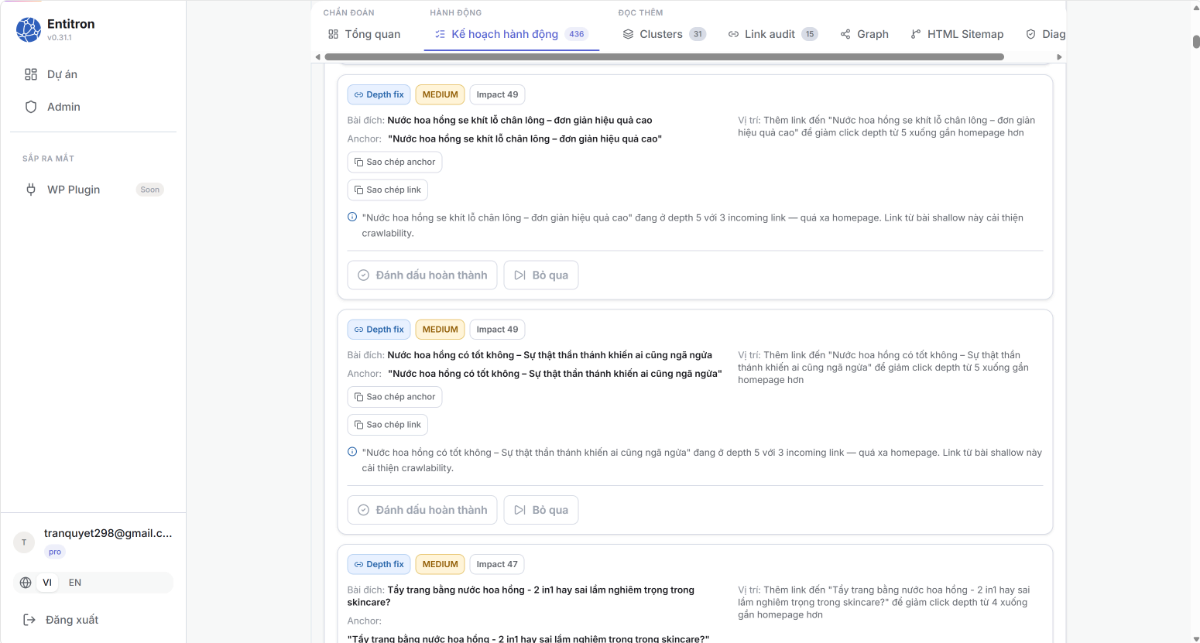The image size is (1200, 643).
Task: Click the HTML Sitemap branch icon
Action: 916,34
